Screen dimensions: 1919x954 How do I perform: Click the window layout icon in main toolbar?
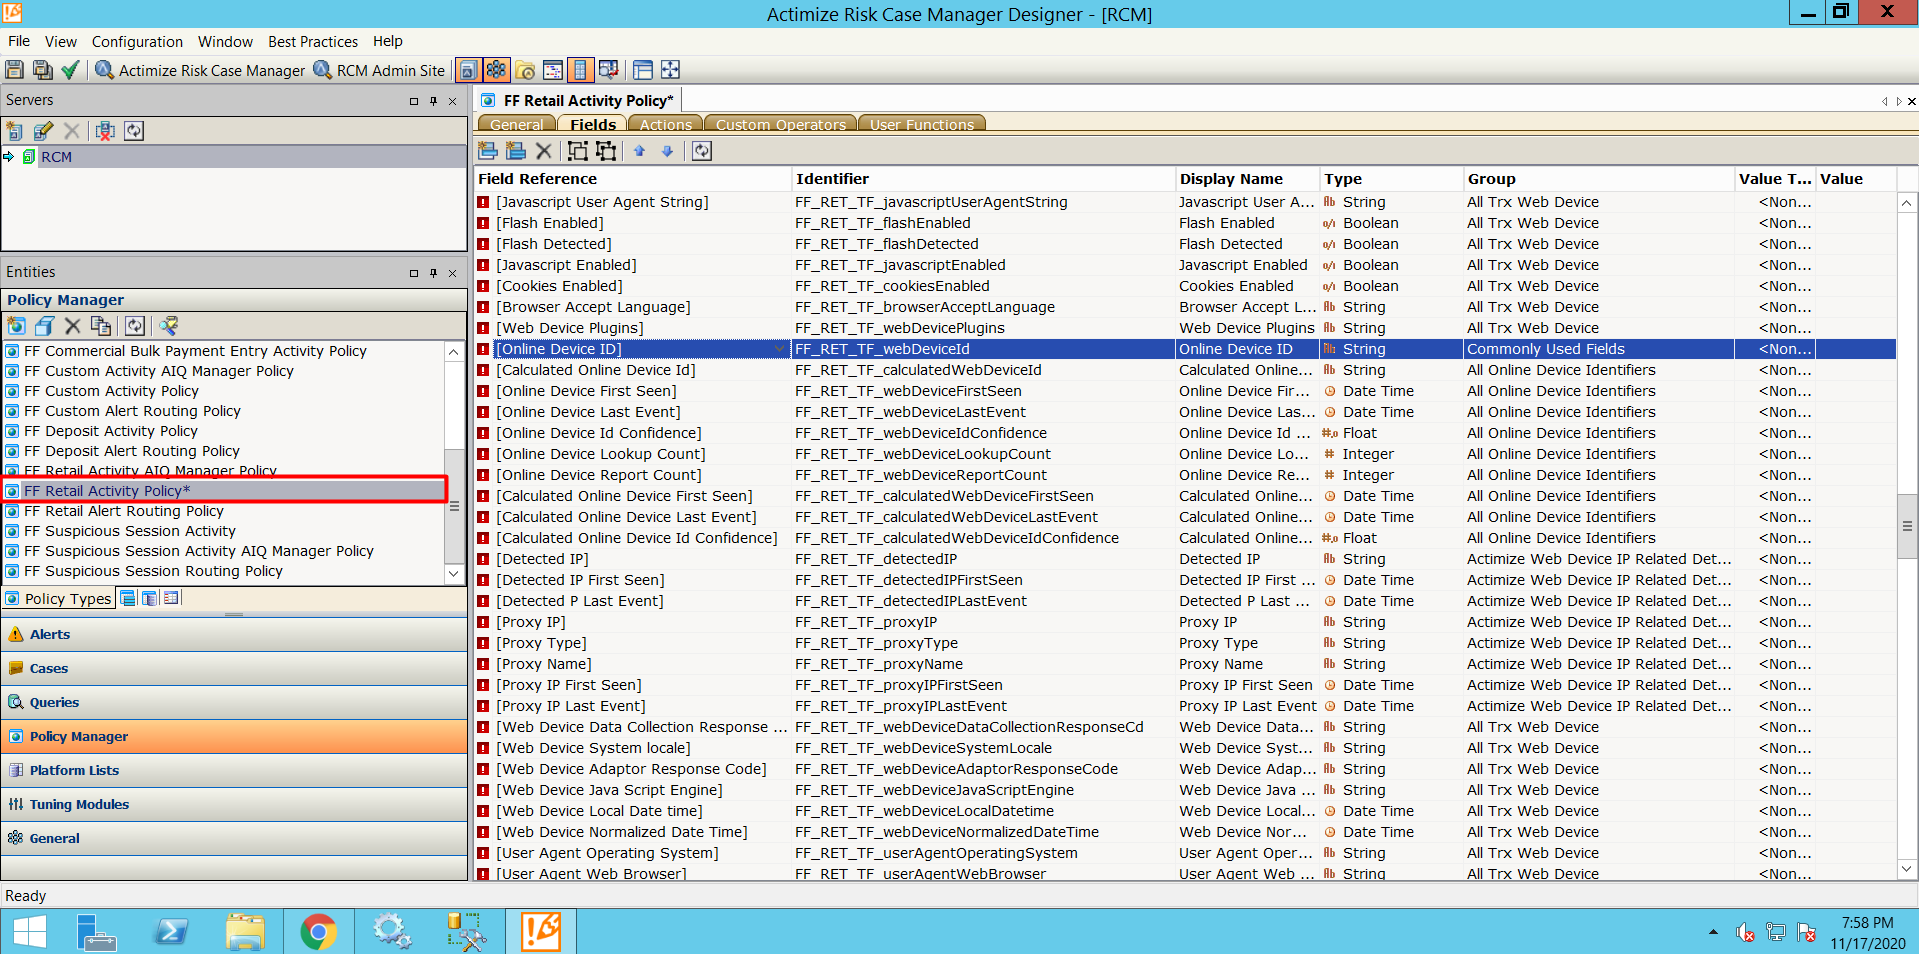point(643,70)
